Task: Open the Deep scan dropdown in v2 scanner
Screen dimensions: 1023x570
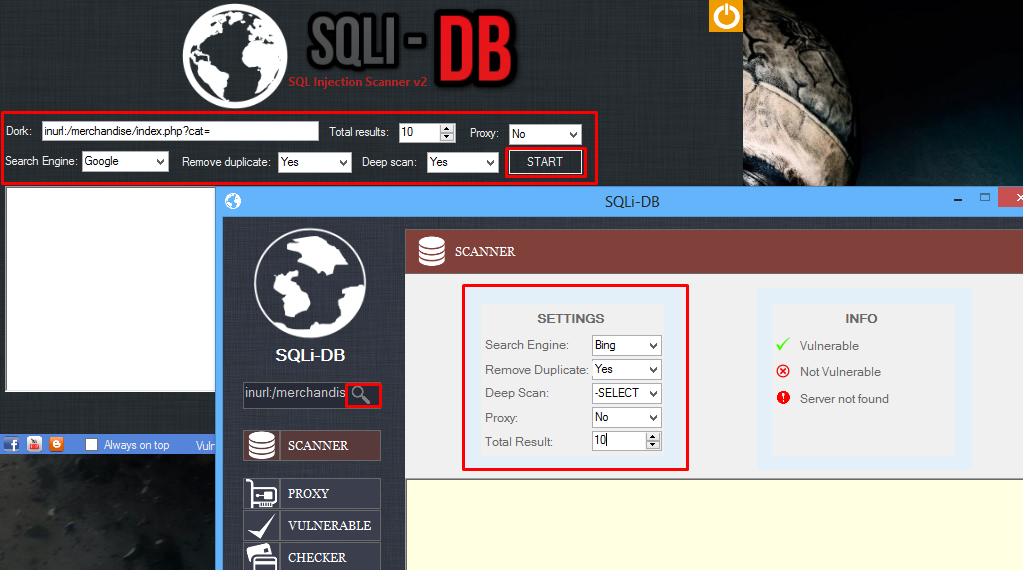Action: tap(463, 162)
